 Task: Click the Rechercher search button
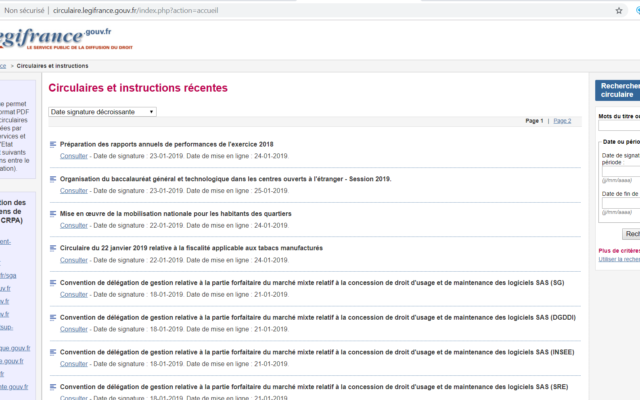point(631,234)
